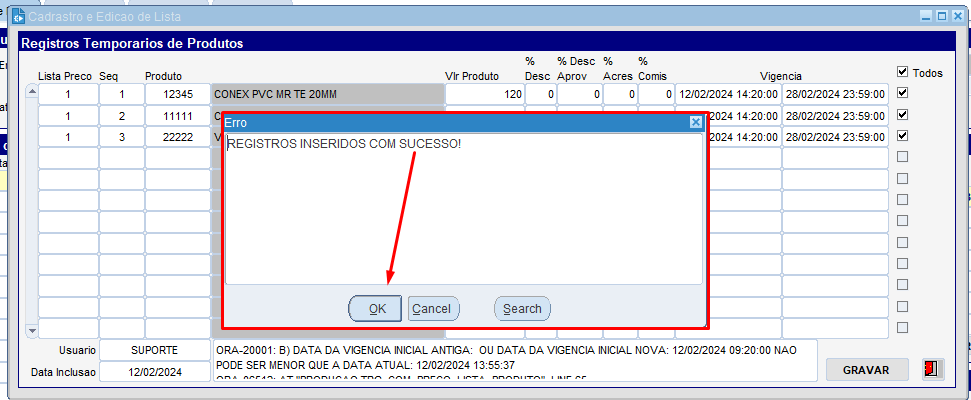The height and width of the screenshot is (400, 971).
Task: Uncheck the checkbox for product 22222 row
Action: (902, 136)
